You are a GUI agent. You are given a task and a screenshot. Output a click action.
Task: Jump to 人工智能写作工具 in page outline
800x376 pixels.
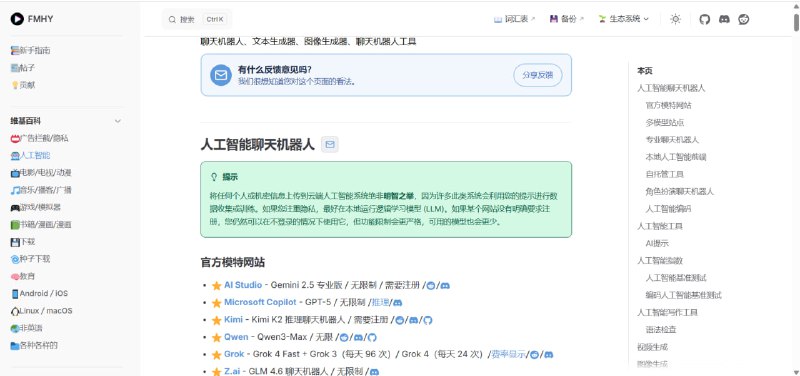click(667, 312)
